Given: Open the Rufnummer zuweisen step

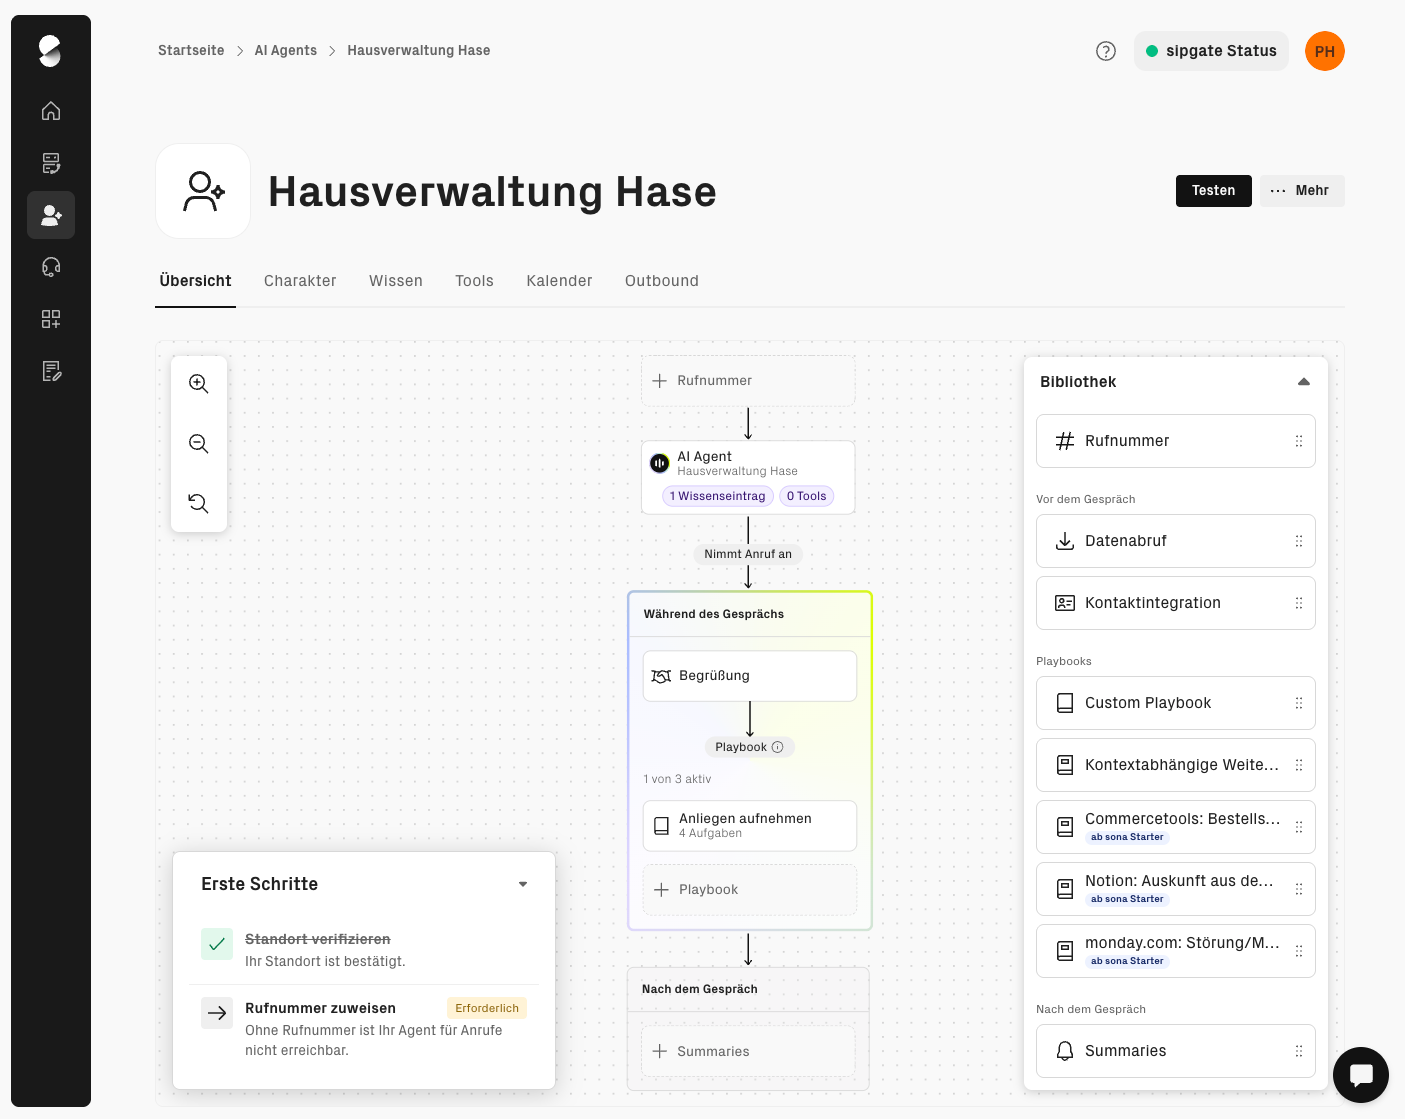Looking at the screenshot, I should (x=364, y=1029).
